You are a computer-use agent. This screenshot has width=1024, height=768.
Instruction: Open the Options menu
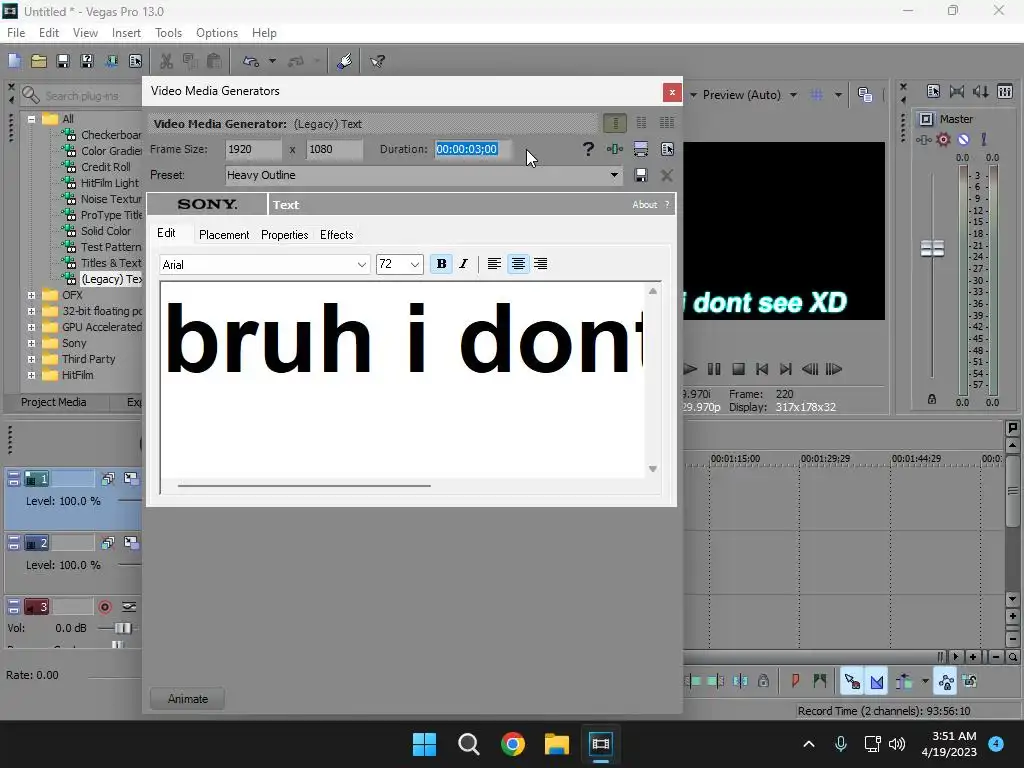coord(217,33)
